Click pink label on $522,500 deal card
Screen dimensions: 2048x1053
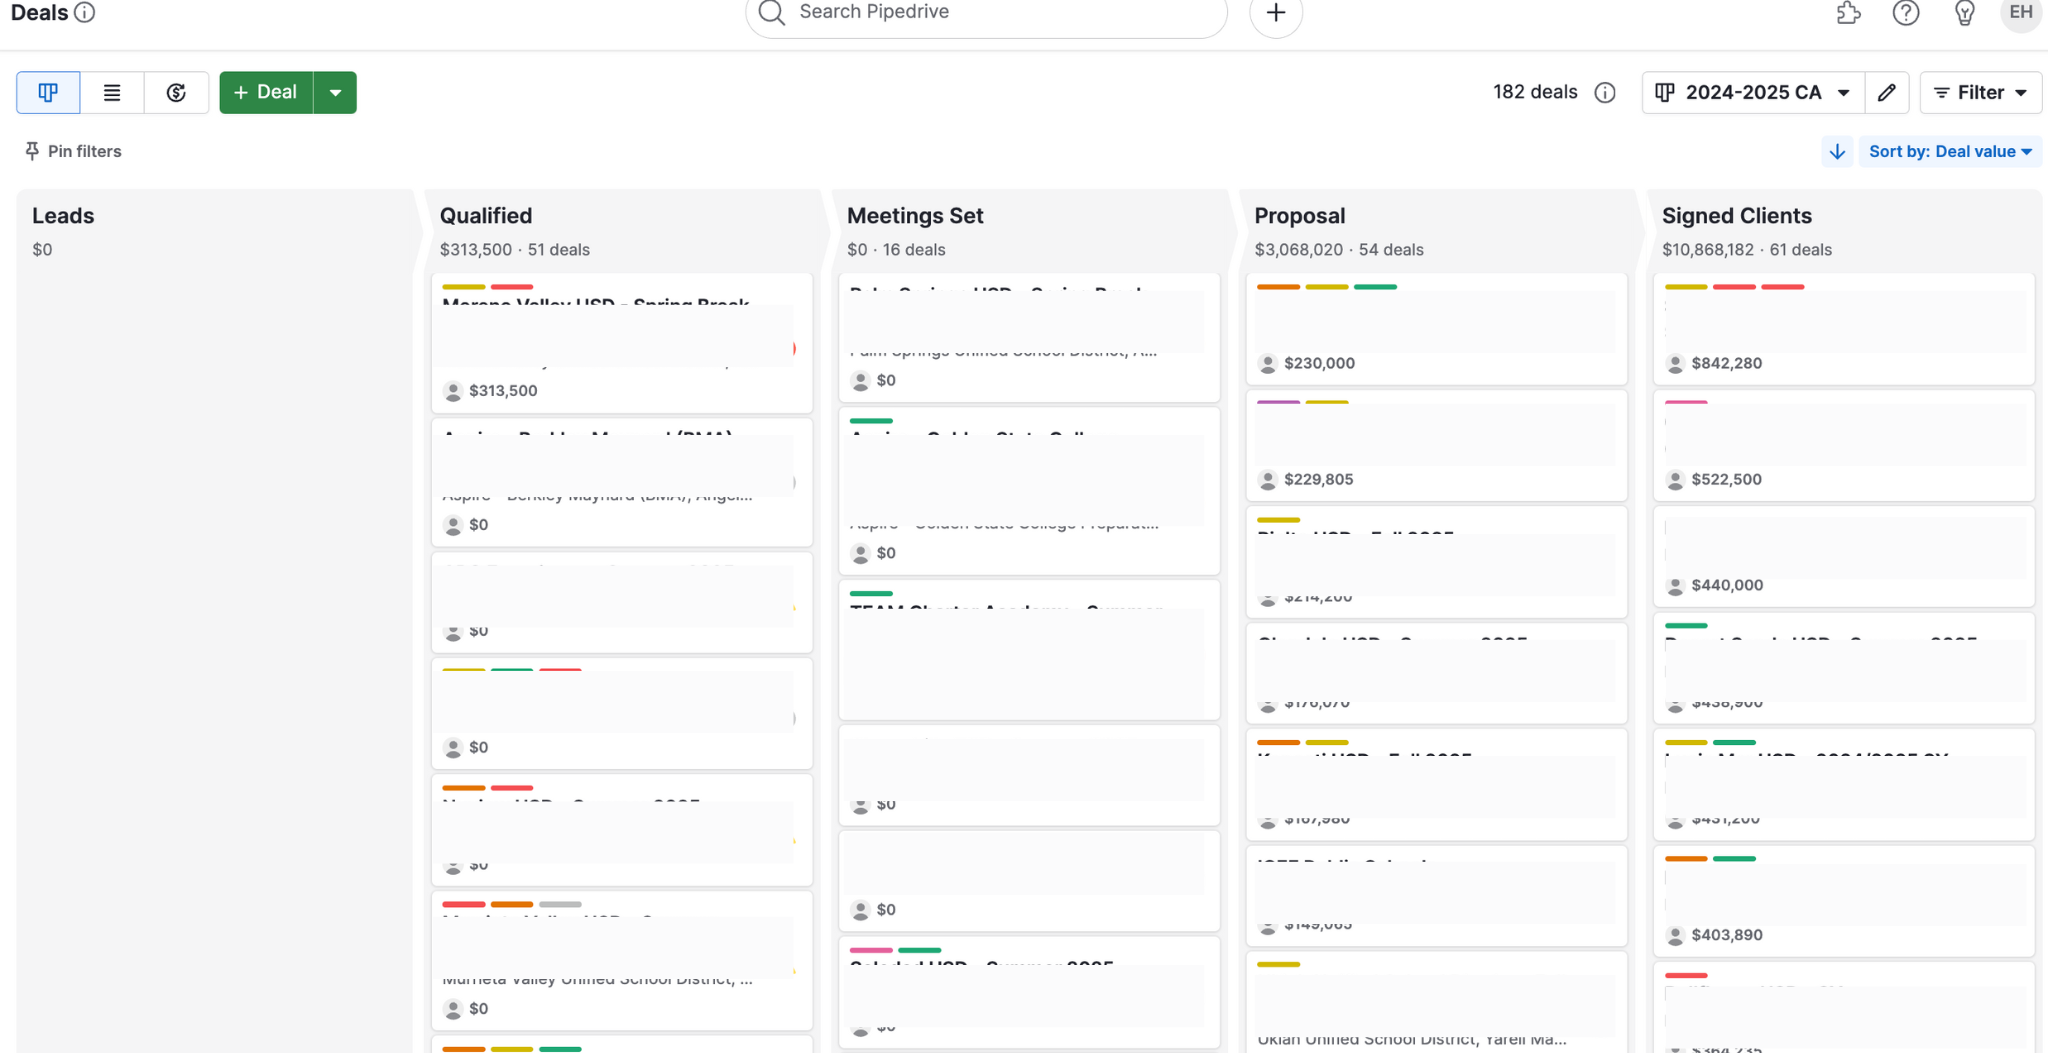pyautogui.click(x=1686, y=402)
